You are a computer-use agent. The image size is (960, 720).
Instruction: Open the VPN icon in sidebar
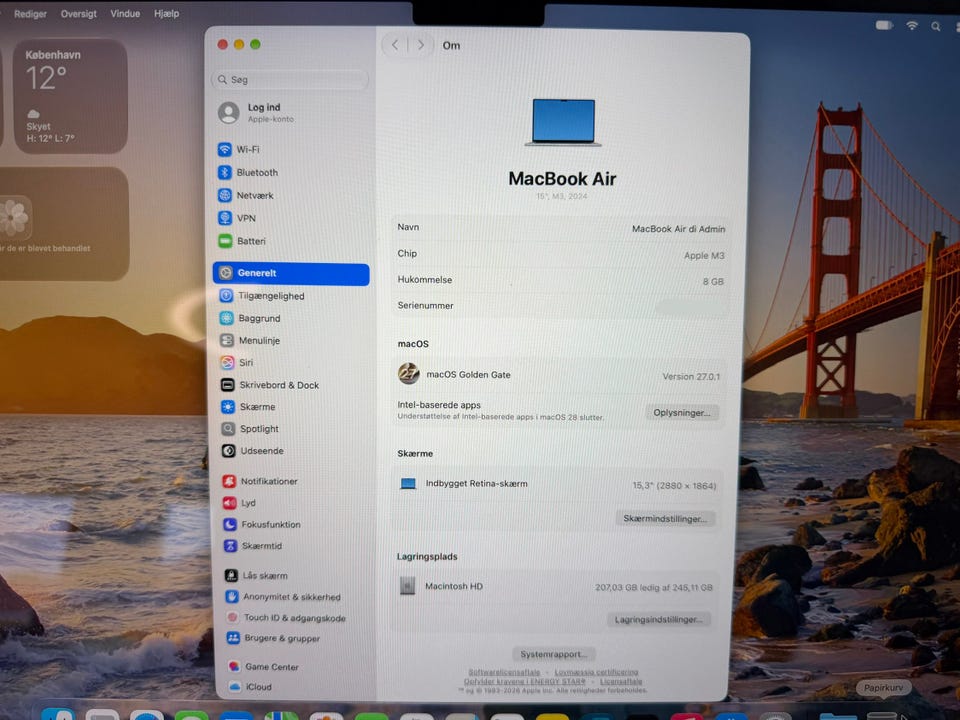coord(225,218)
